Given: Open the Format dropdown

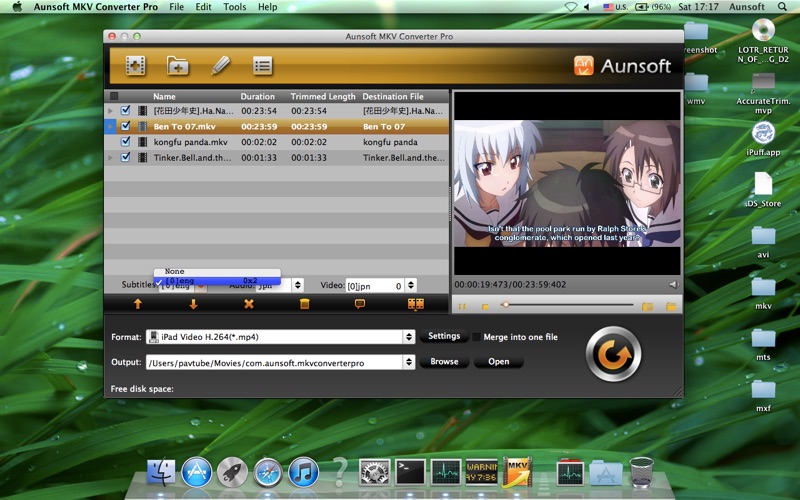Looking at the screenshot, I should coord(281,337).
